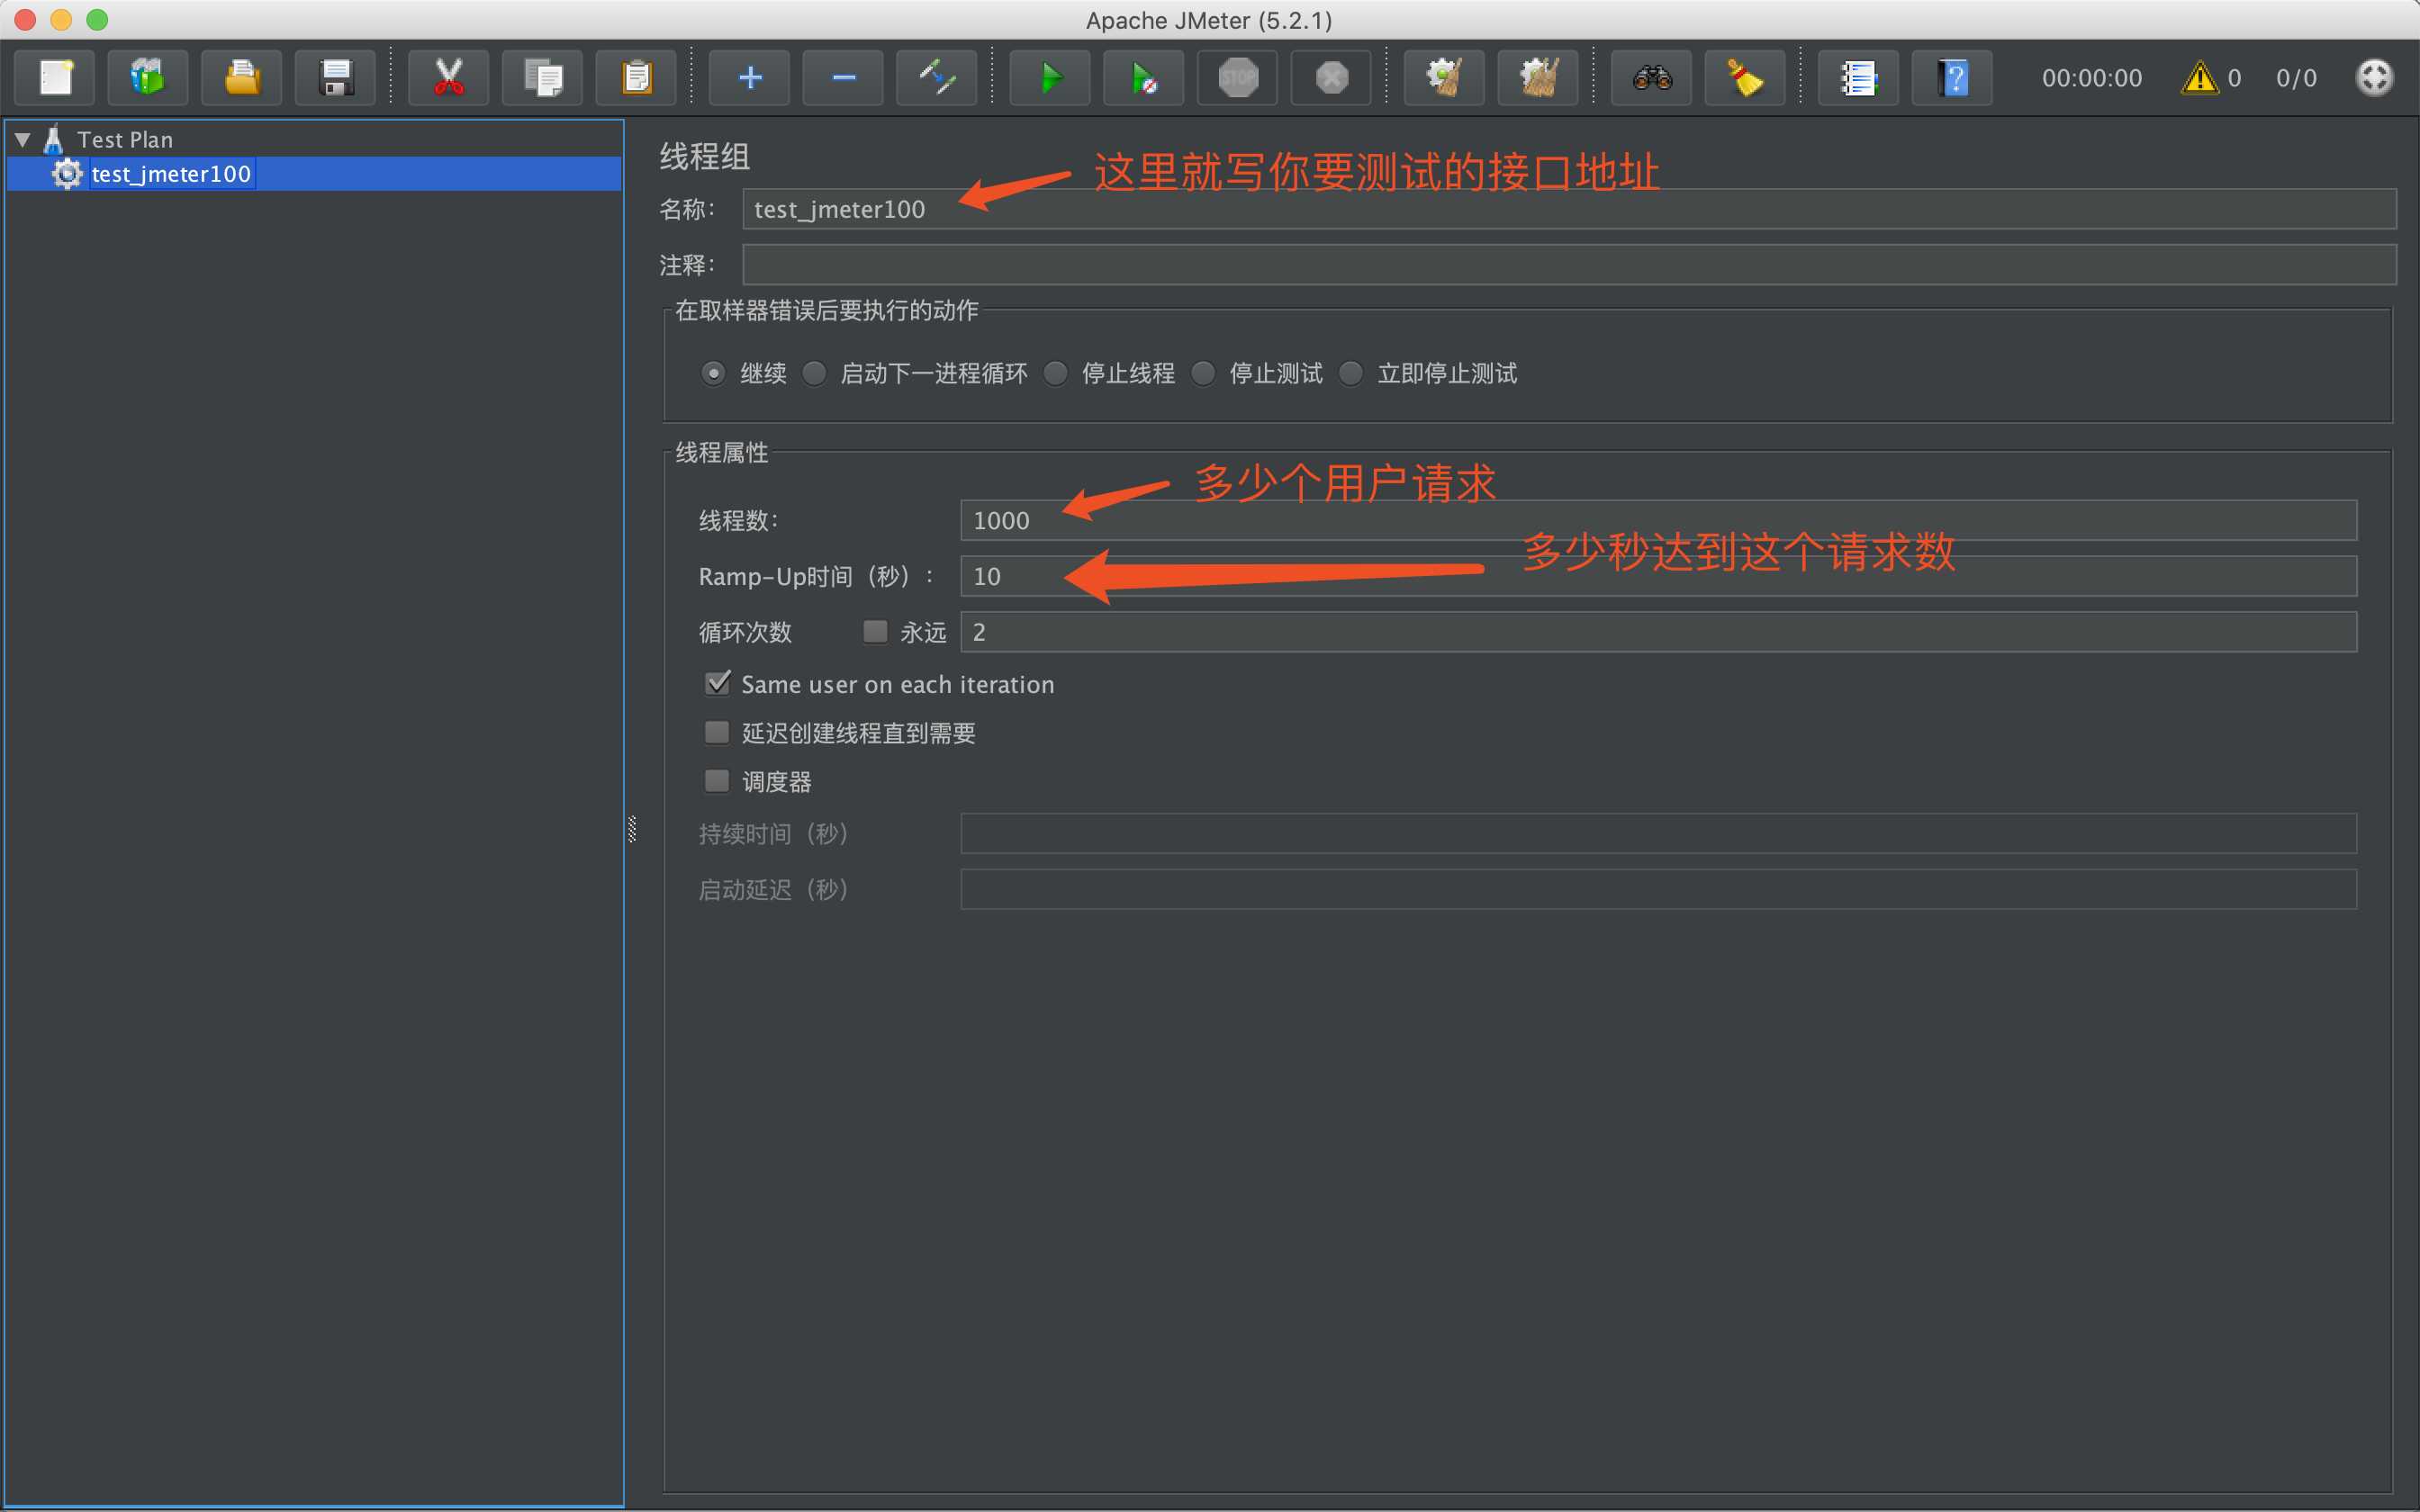Click the Cut scissors icon

click(449, 77)
